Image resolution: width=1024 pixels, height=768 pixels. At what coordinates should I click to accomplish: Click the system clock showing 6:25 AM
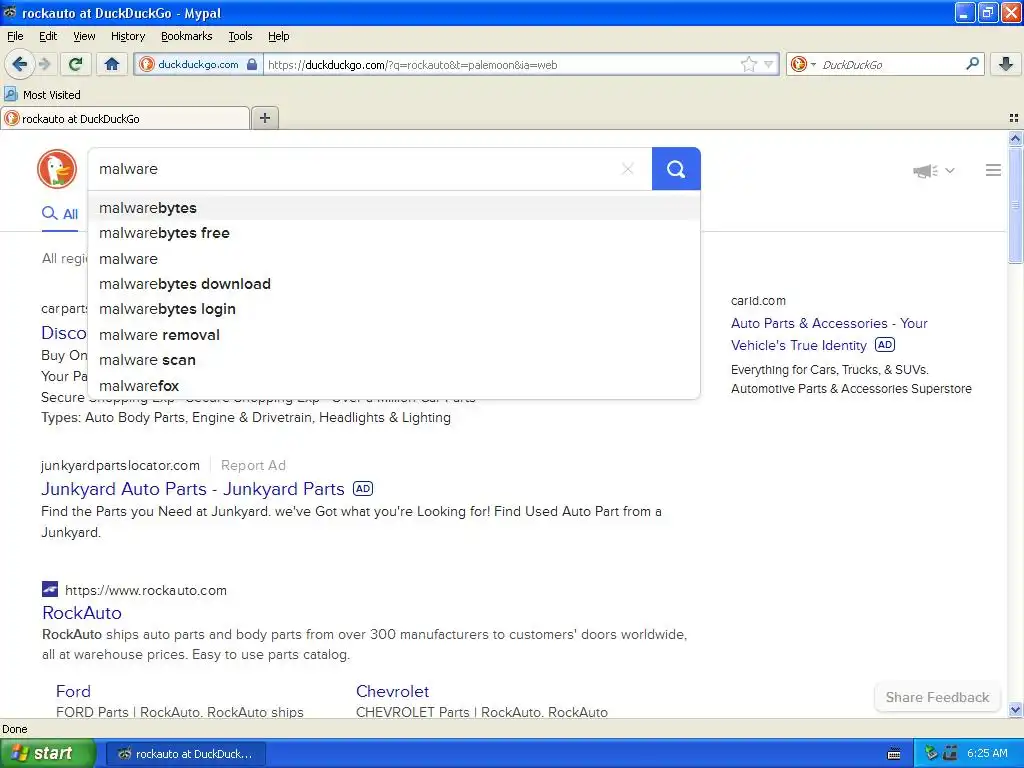click(987, 753)
